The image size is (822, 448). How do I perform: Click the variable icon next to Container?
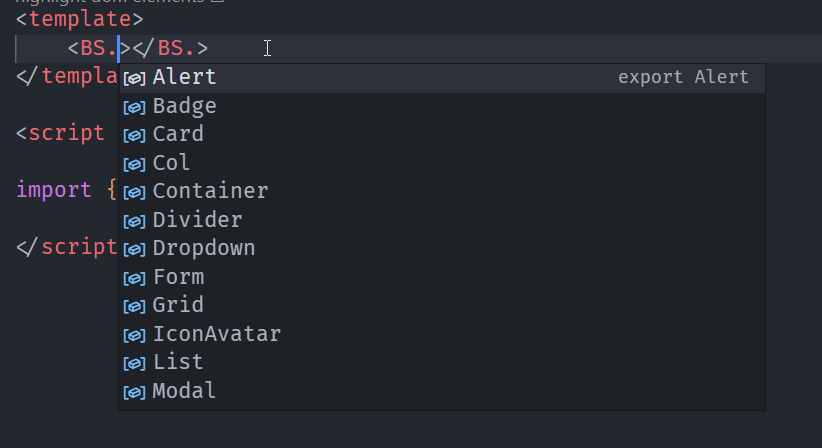click(x=134, y=193)
